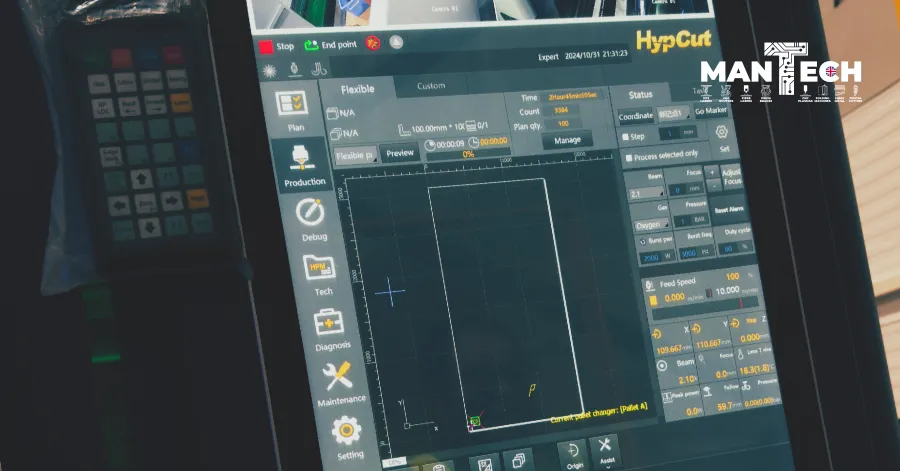This screenshot has width=900, height=471.
Task: Expand the Beam 2.1 dropdown
Action: click(647, 194)
